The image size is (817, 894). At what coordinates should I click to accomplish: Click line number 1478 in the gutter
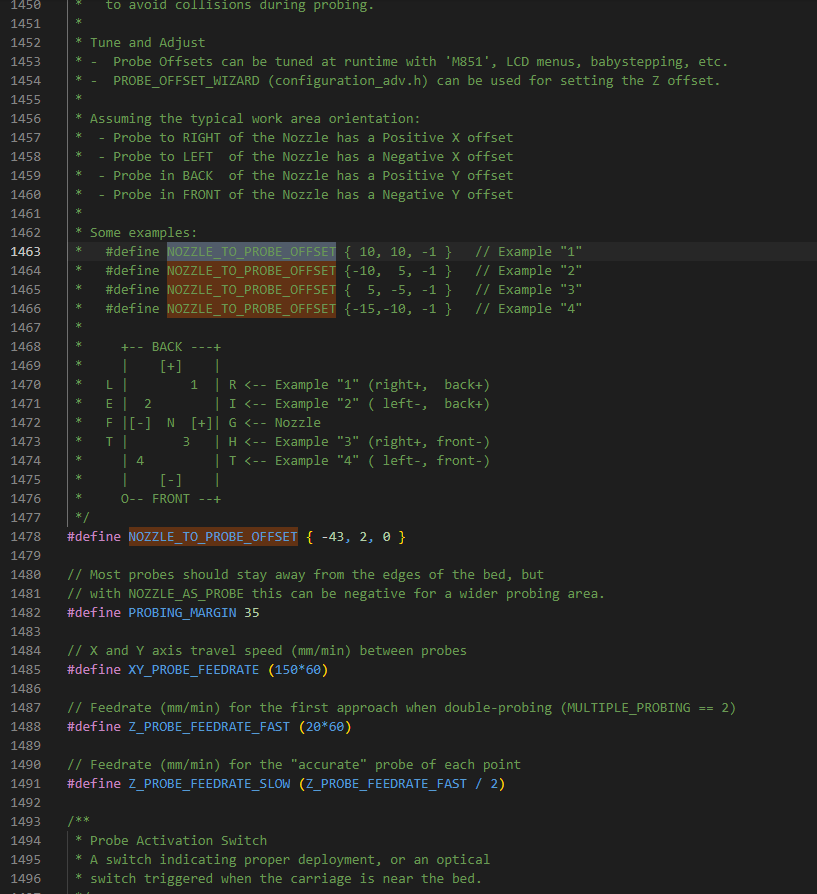tap(26, 537)
